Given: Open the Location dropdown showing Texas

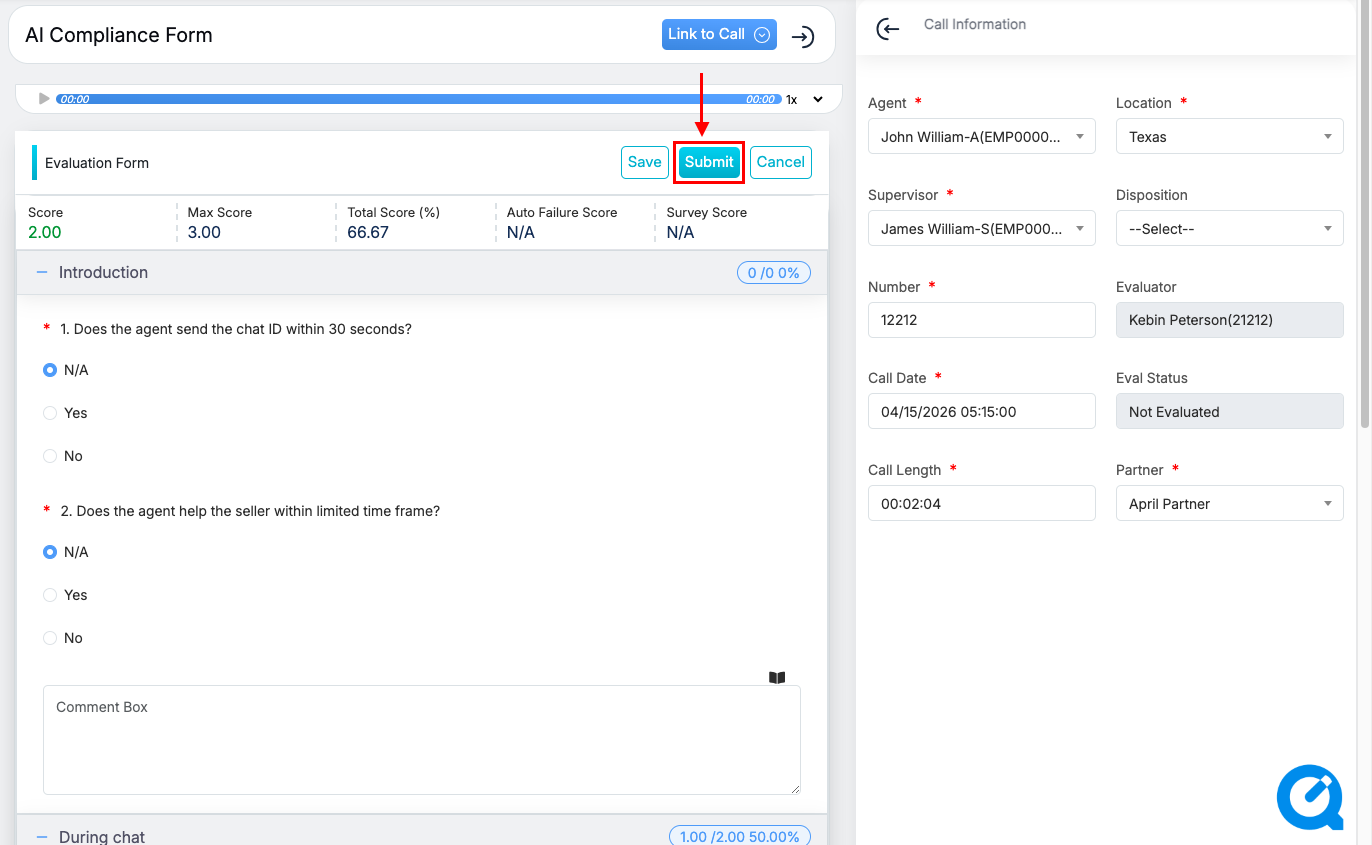Looking at the screenshot, I should pyautogui.click(x=1229, y=137).
